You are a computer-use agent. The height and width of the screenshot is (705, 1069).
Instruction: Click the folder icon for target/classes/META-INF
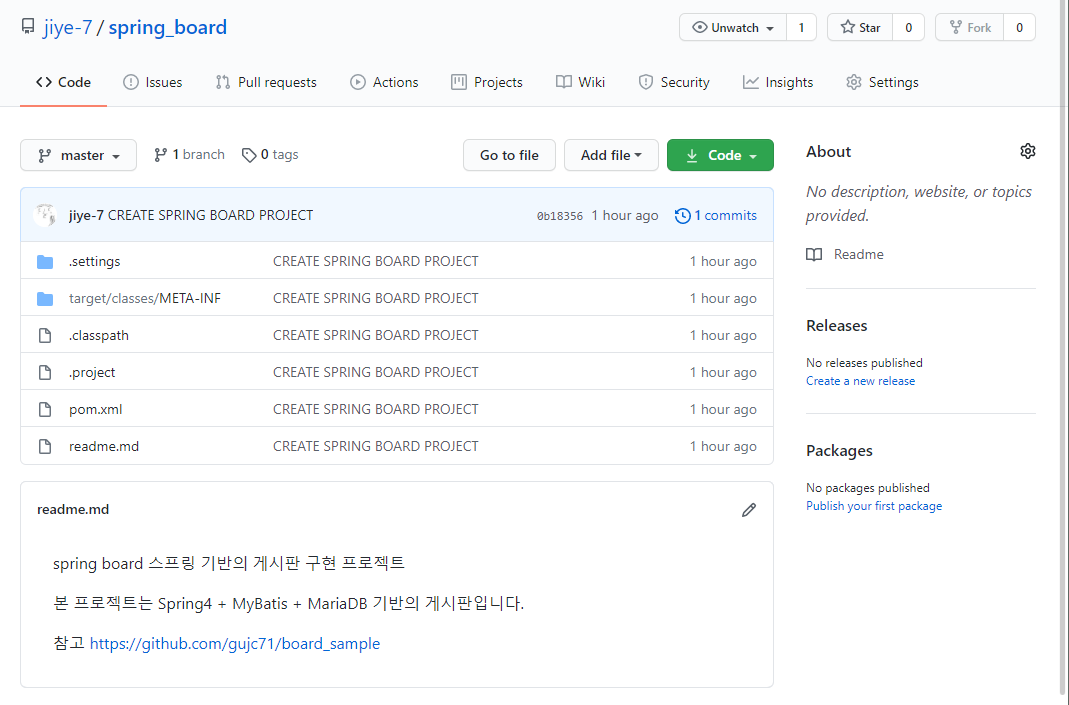coord(45,299)
